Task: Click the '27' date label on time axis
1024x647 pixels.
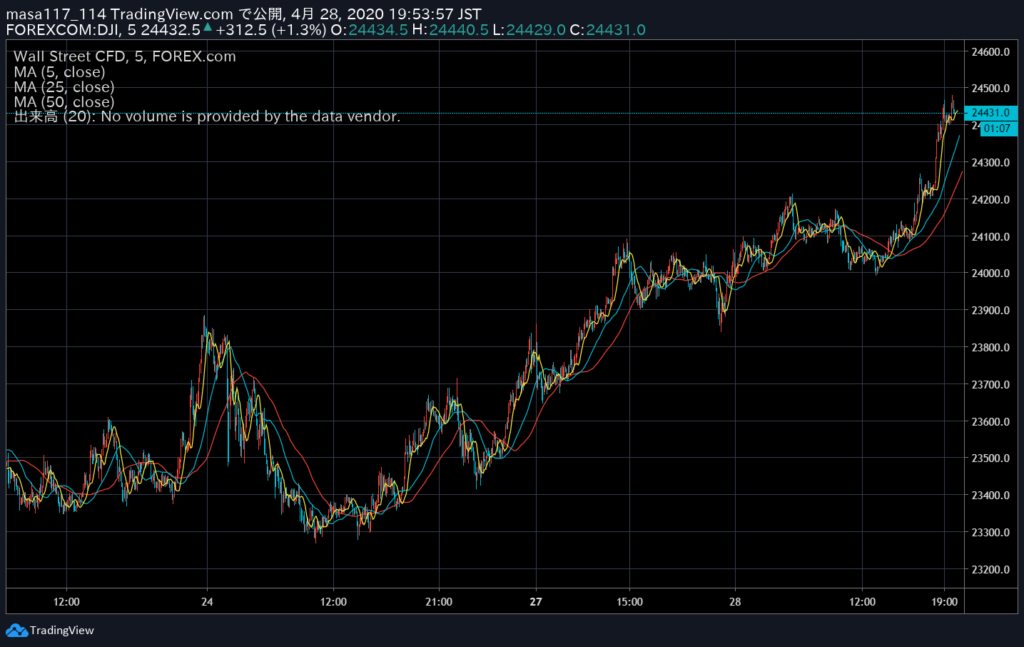Action: tap(536, 602)
